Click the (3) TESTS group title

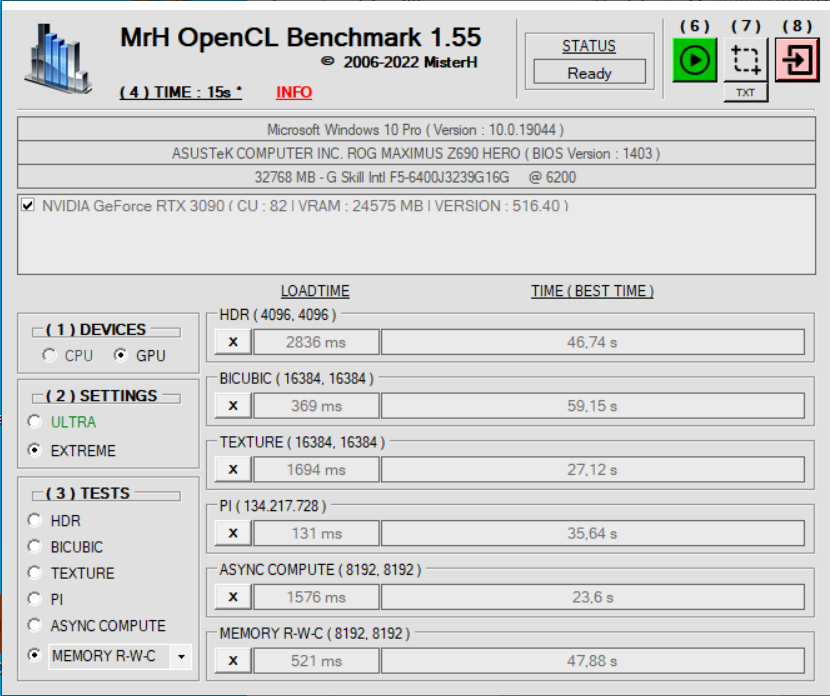tap(88, 493)
